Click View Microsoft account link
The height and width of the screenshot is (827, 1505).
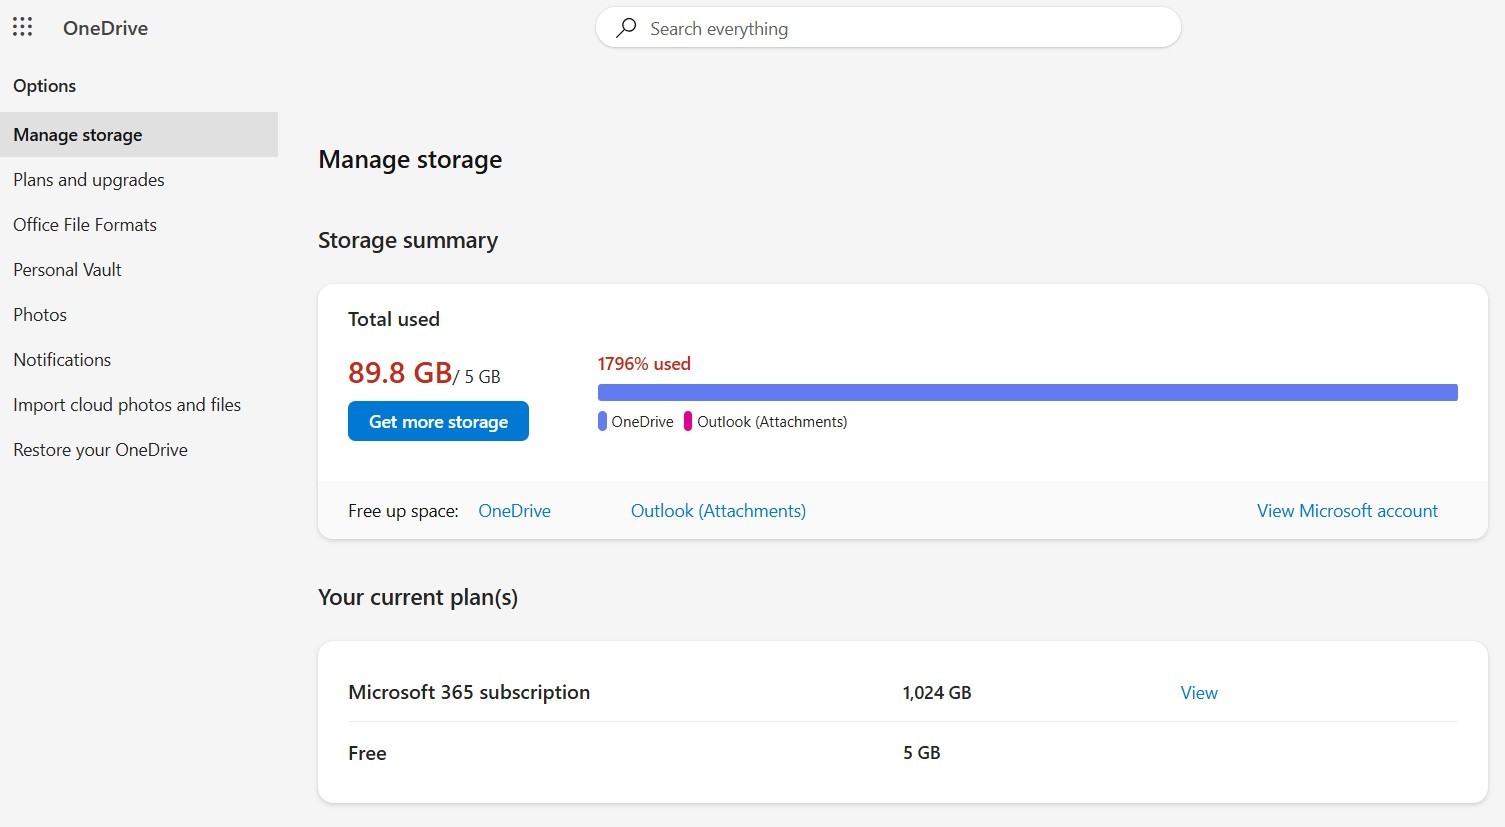click(1347, 511)
